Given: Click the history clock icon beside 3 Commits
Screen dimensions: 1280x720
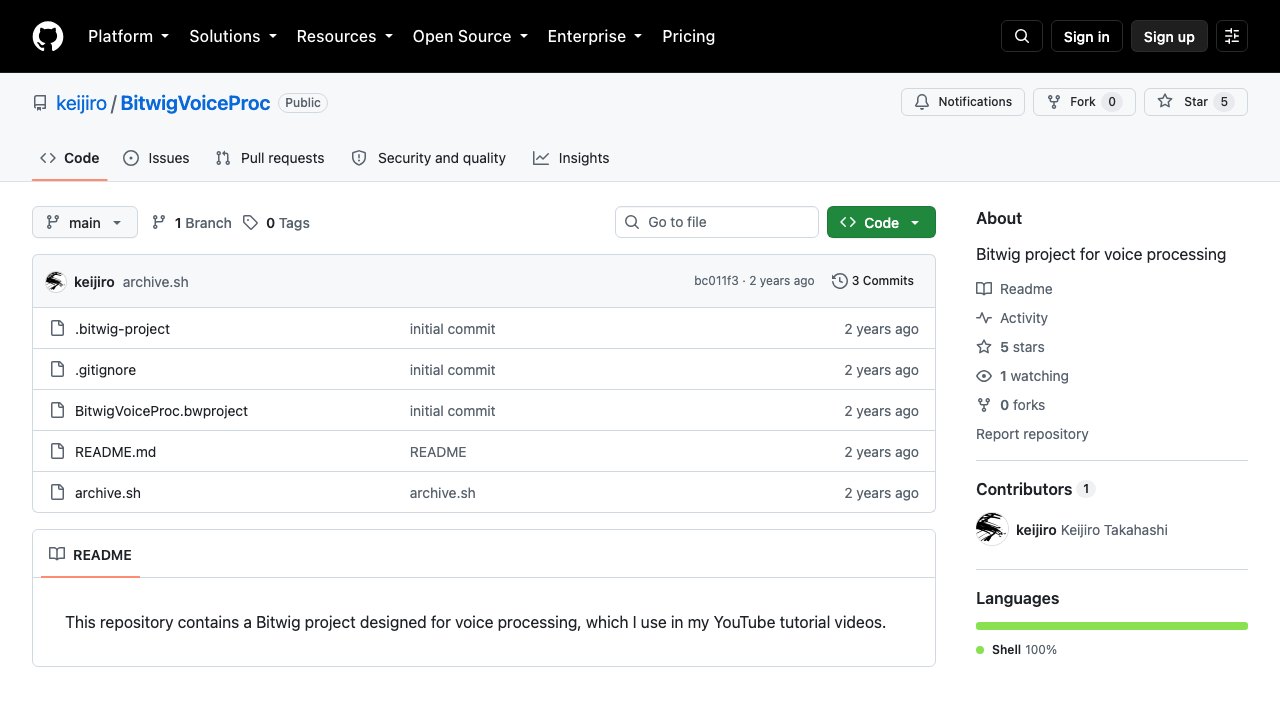Looking at the screenshot, I should (840, 281).
